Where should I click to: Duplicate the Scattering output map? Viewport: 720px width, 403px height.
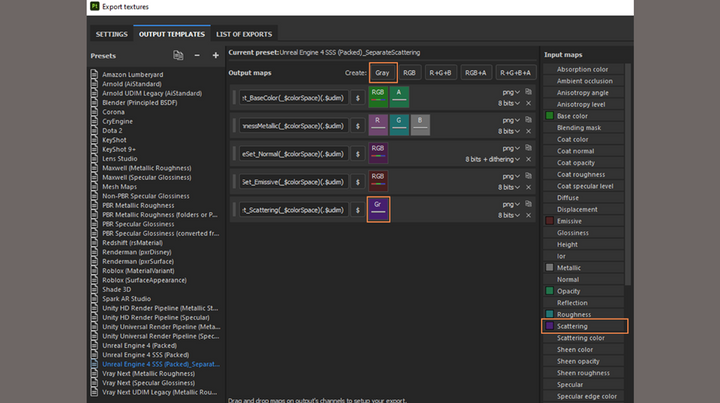pos(529,204)
